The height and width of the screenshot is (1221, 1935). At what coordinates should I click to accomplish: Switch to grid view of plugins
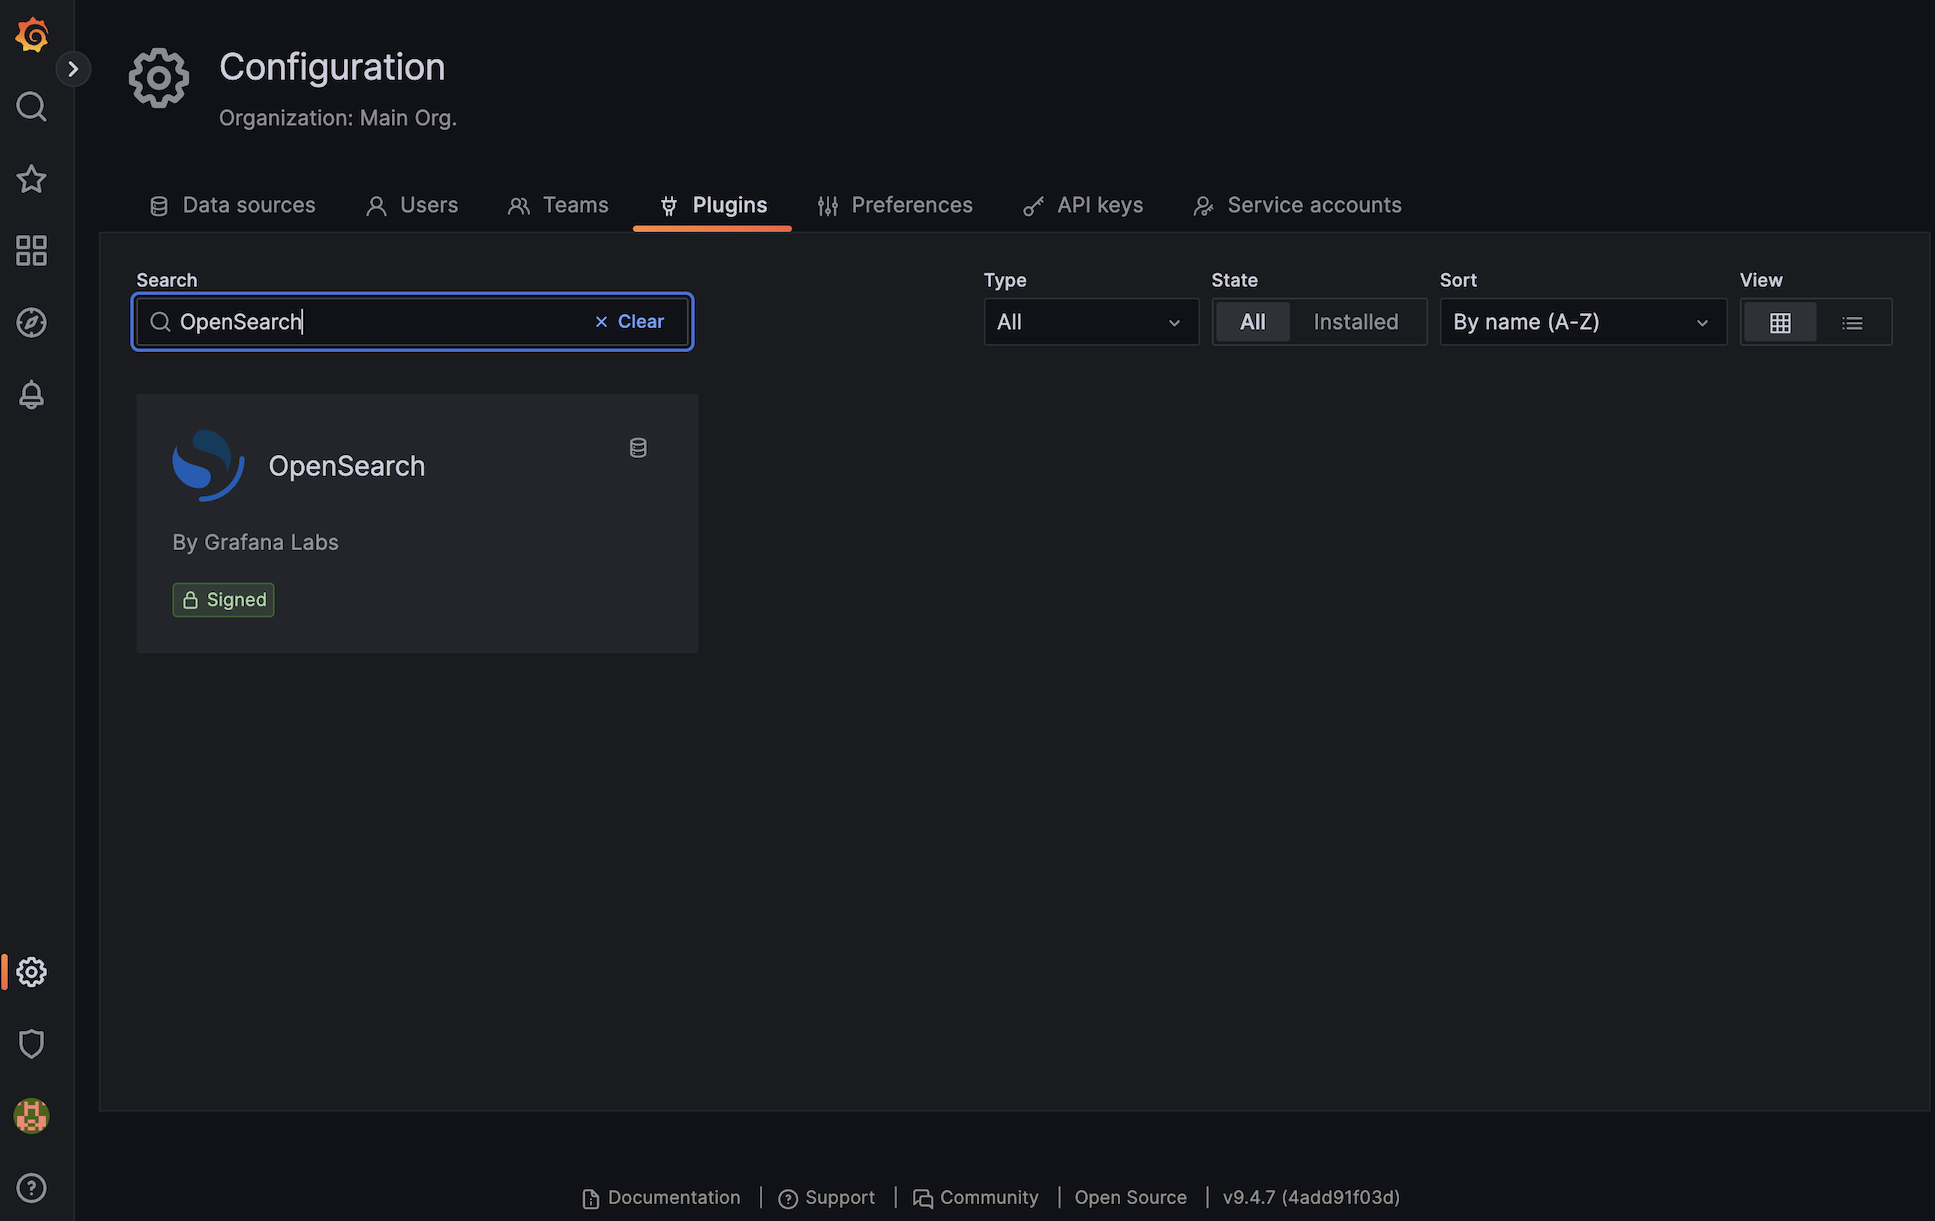coord(1780,323)
